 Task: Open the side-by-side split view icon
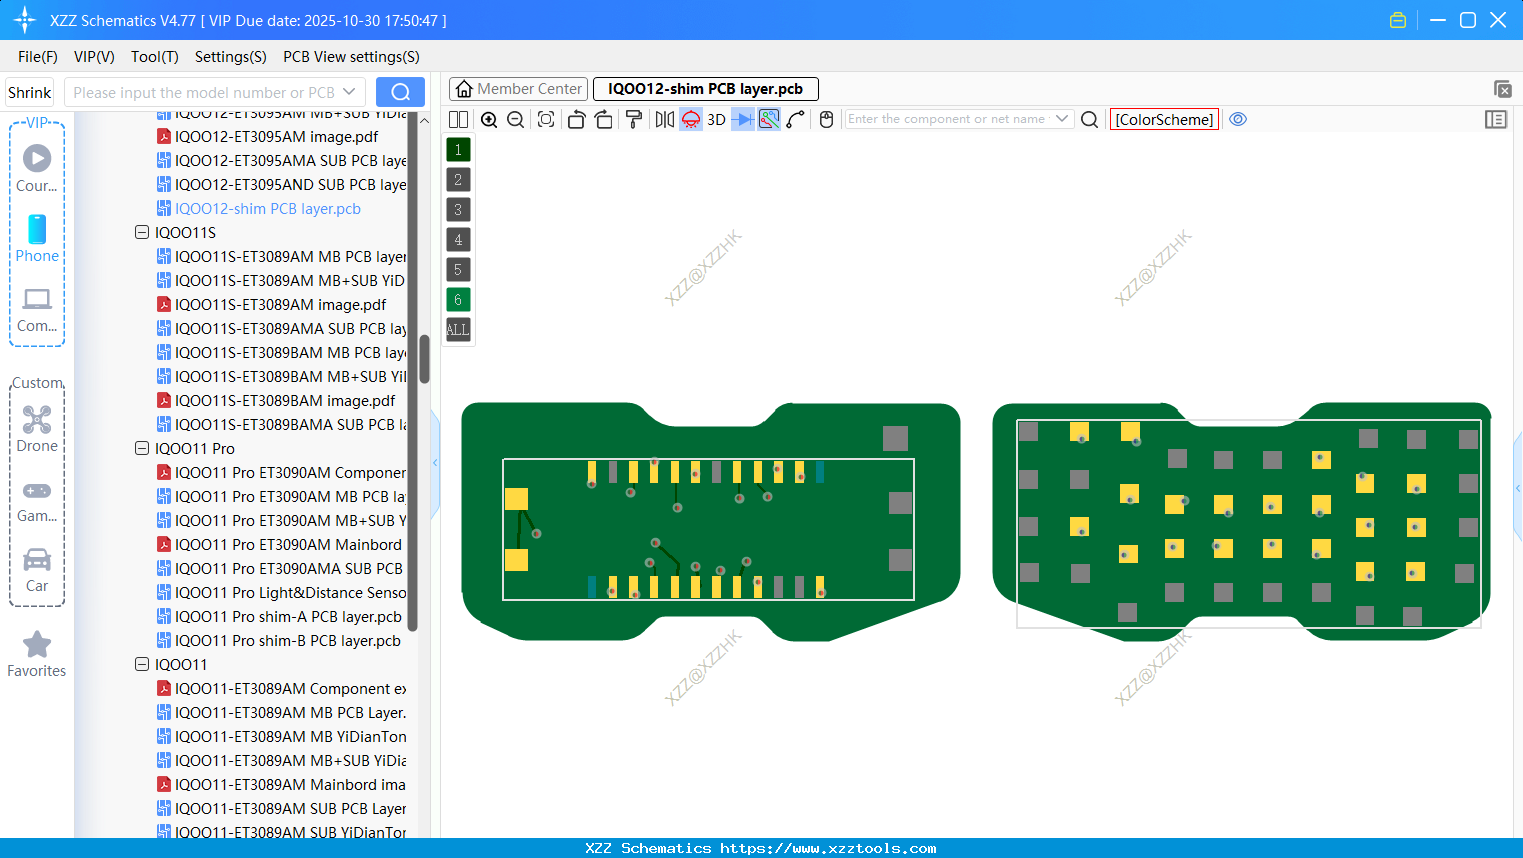pos(458,119)
